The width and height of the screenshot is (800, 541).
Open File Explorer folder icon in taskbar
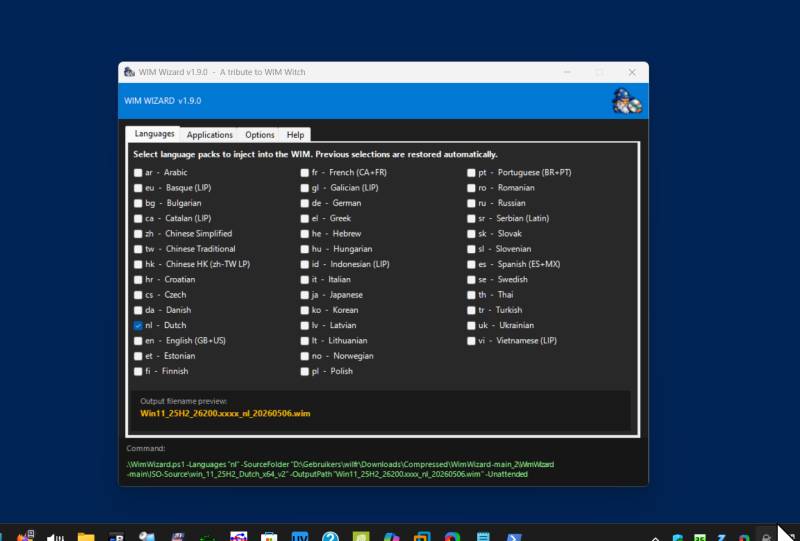[x=86, y=537]
